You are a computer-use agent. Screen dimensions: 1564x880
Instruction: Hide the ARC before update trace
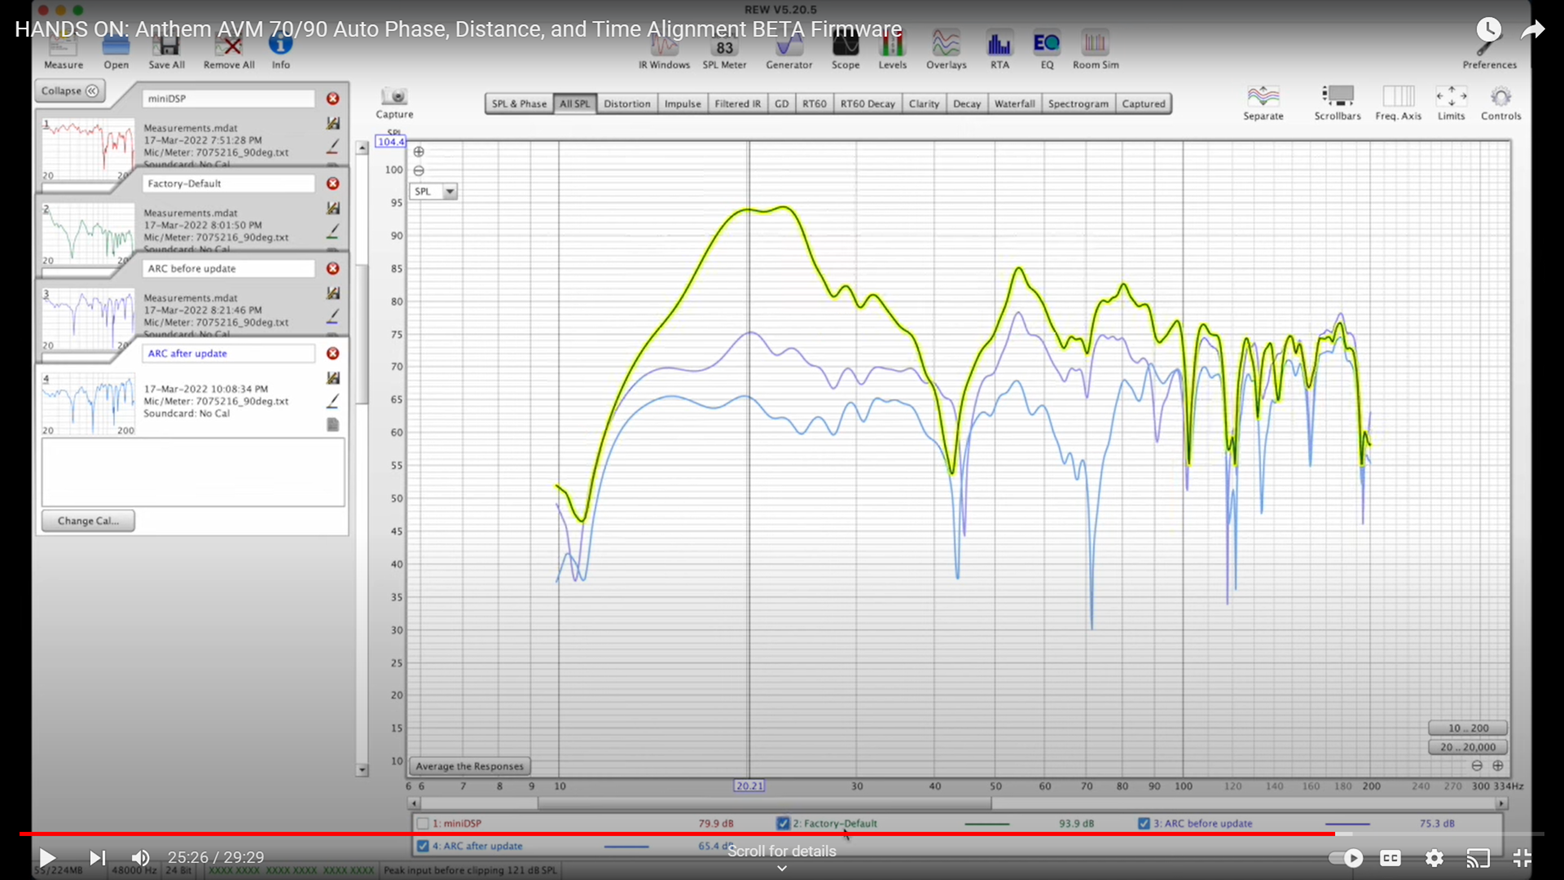coord(1143,824)
